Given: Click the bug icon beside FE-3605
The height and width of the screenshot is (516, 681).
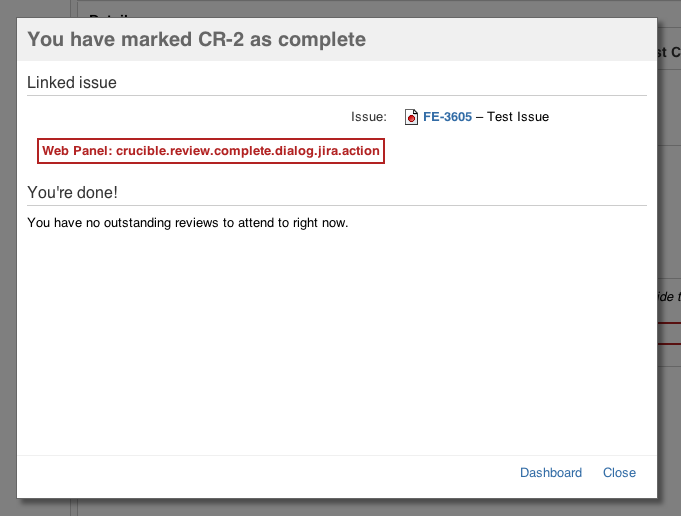Looking at the screenshot, I should click(411, 117).
